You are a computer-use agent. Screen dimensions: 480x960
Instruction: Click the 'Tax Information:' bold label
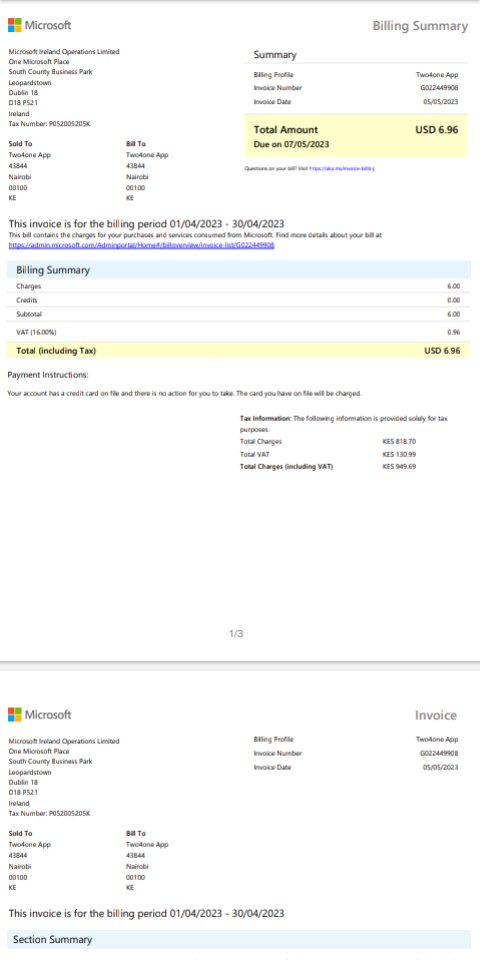coord(266,418)
